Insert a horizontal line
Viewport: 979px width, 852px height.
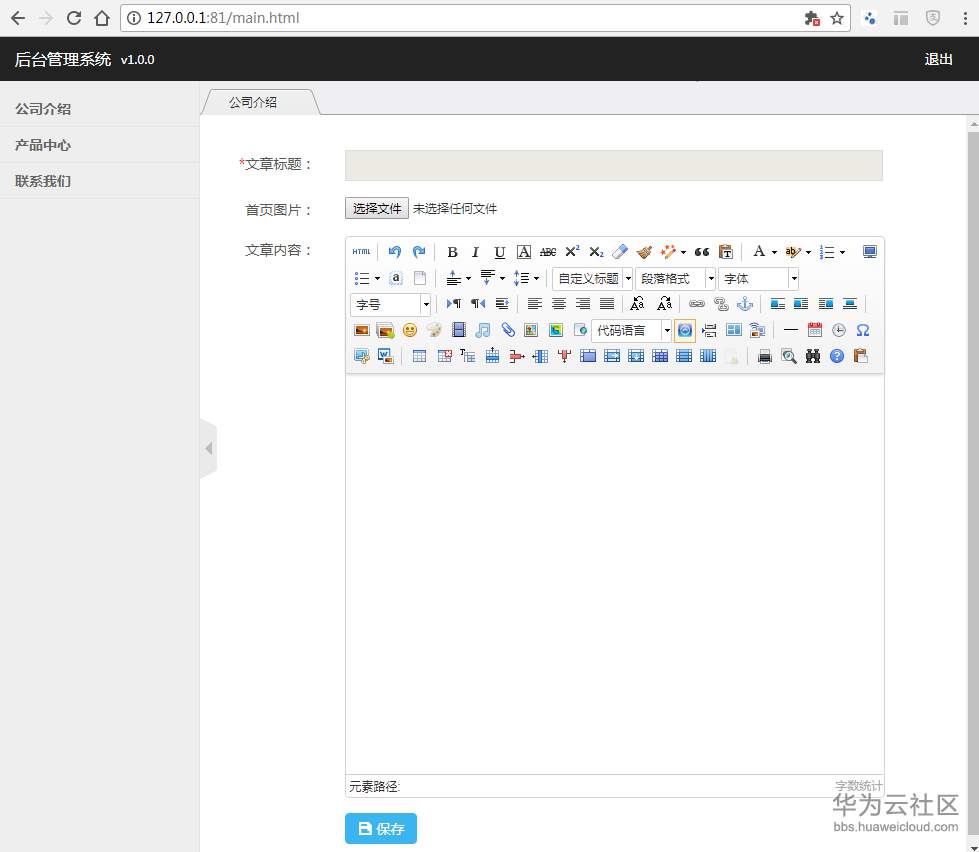click(x=790, y=330)
